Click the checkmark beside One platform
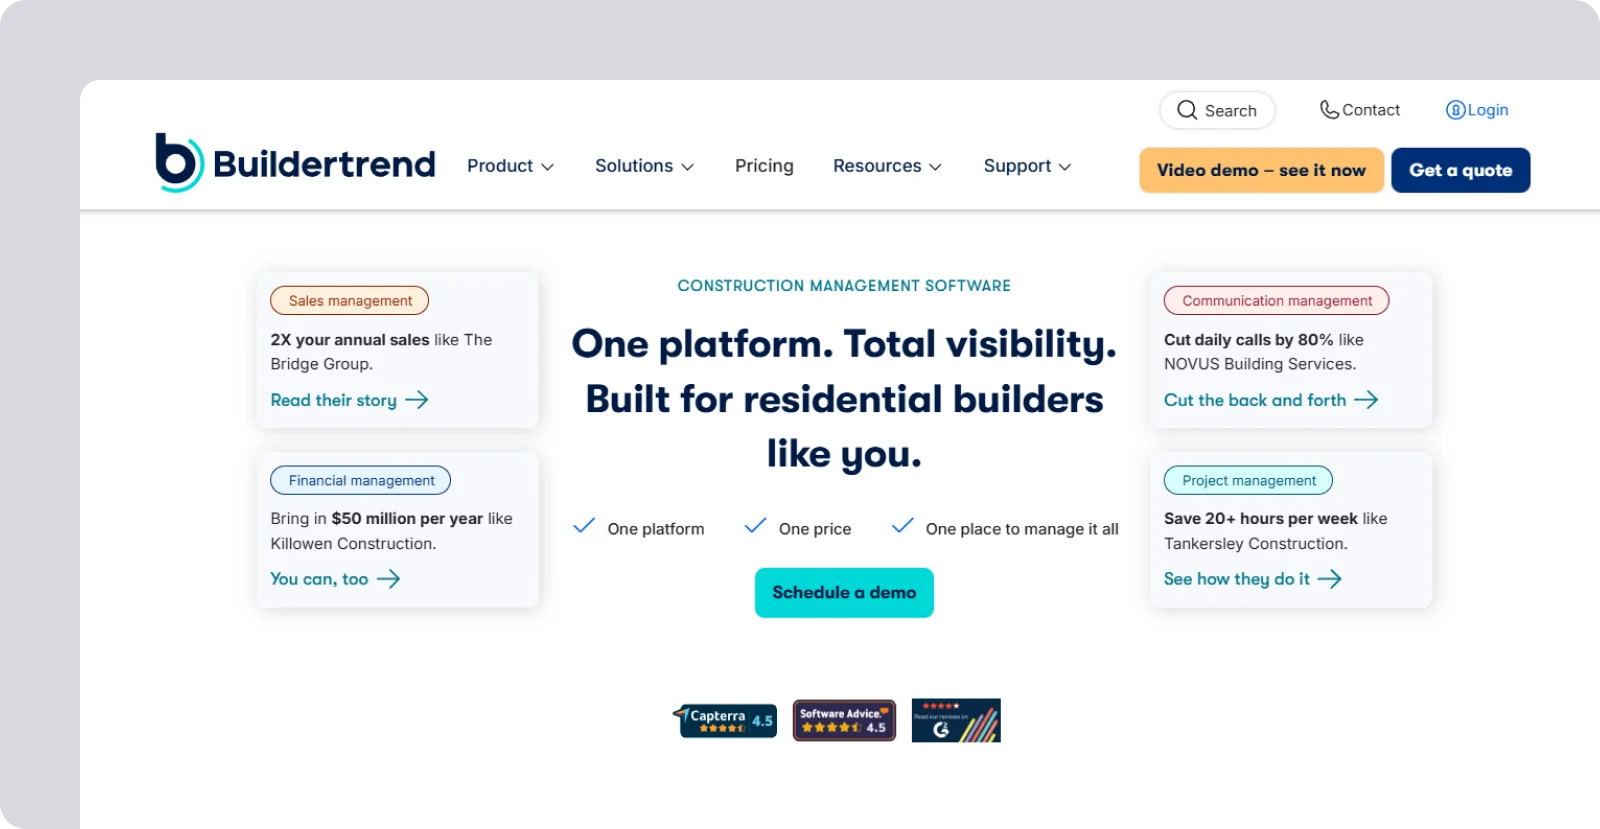 click(584, 526)
